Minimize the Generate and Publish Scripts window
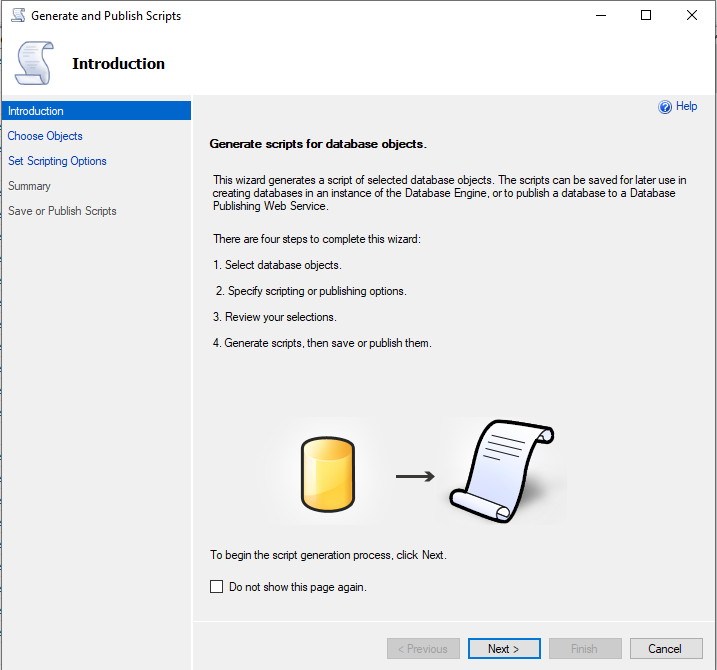This screenshot has height=670, width=717. pyautogui.click(x=600, y=16)
